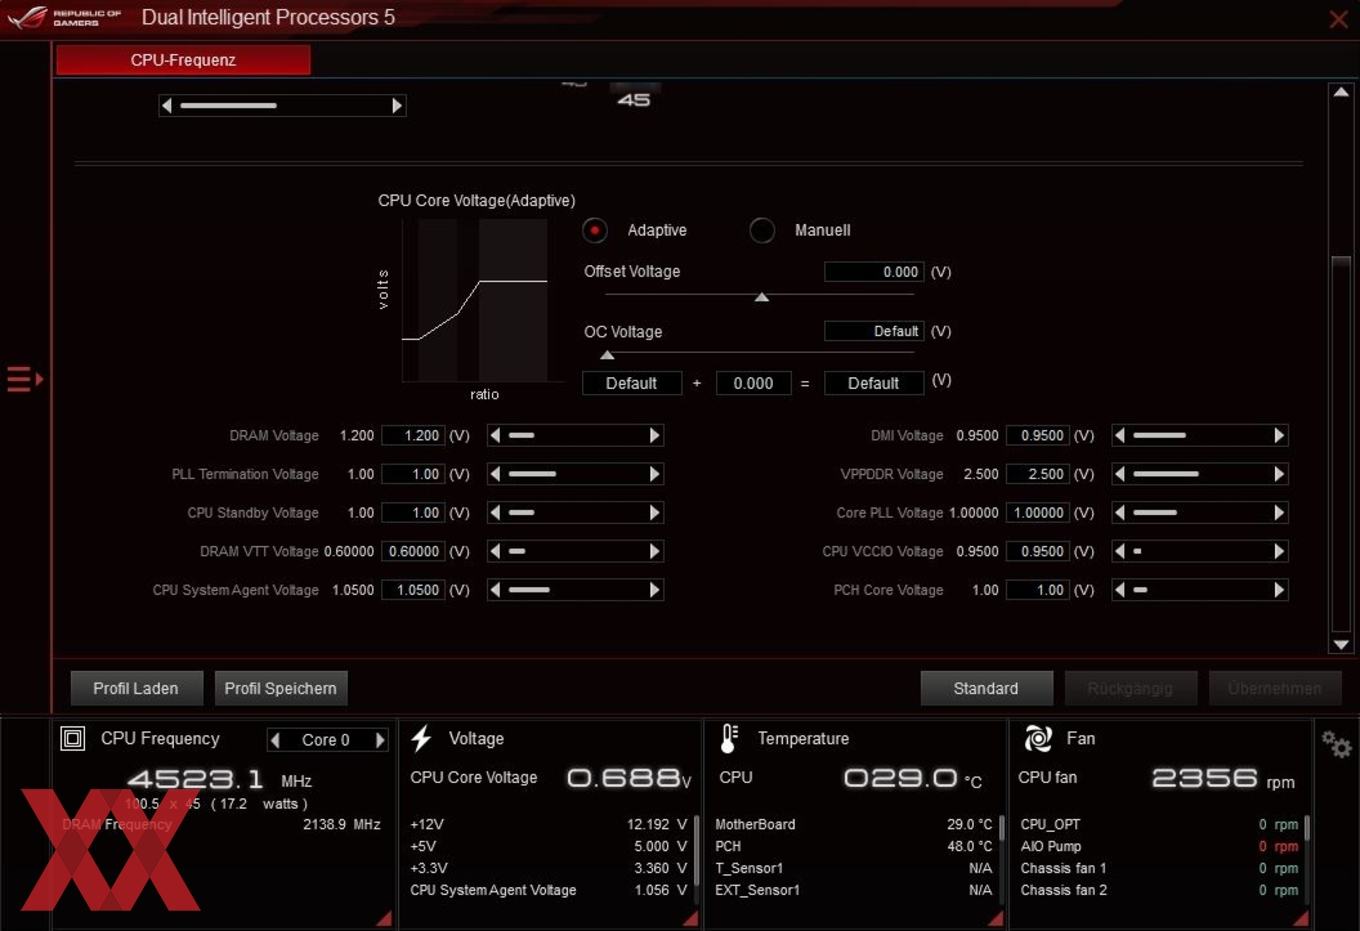Click the Offset Voltage value field

click(874, 272)
